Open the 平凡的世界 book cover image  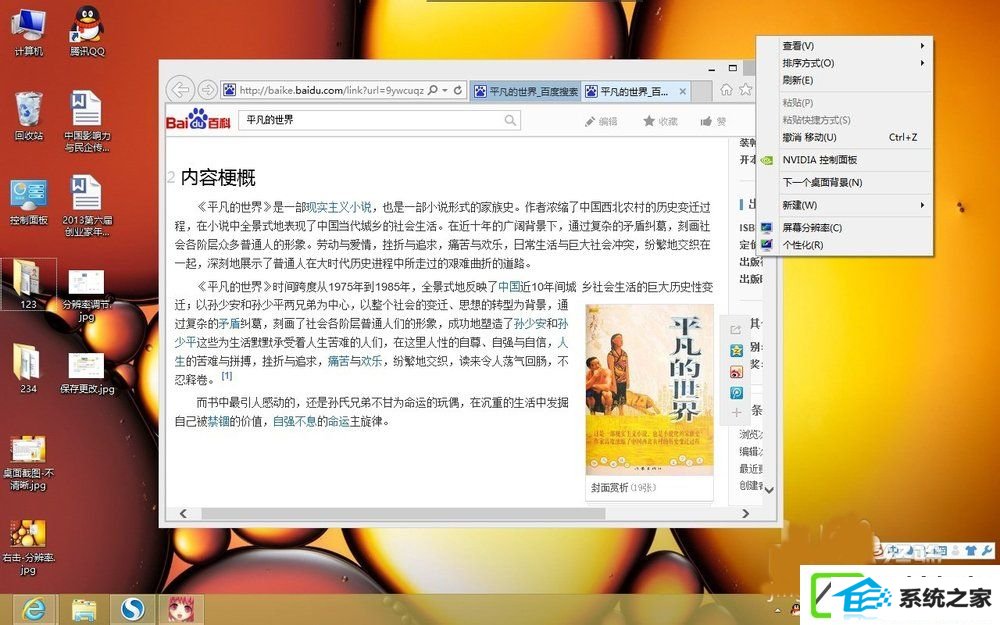coord(649,390)
